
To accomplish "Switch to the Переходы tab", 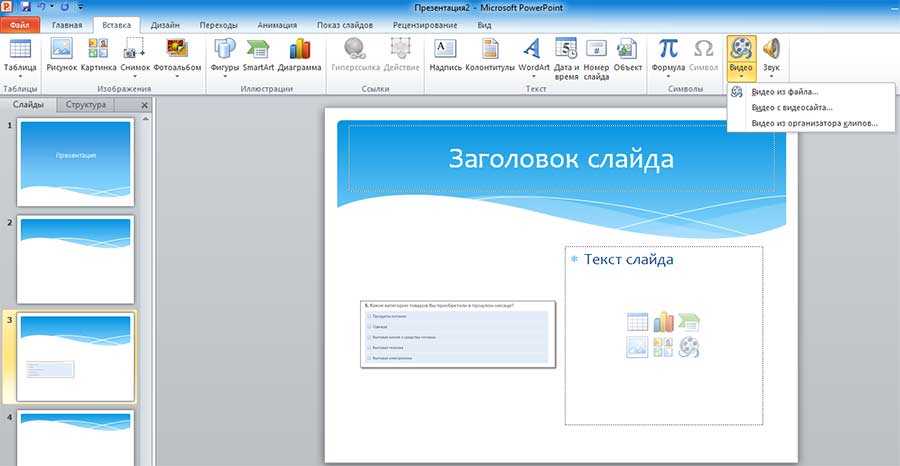I will [x=219, y=25].
